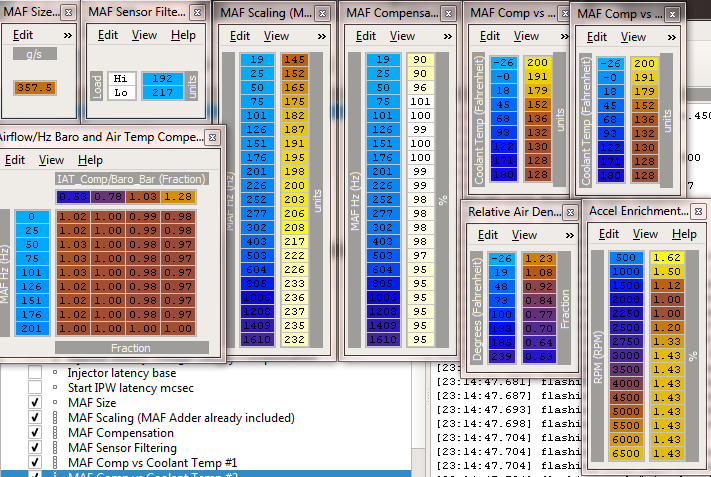Select the Start IPW latency mcsec item
Viewport: 711px width, 477px height.
click(131, 388)
